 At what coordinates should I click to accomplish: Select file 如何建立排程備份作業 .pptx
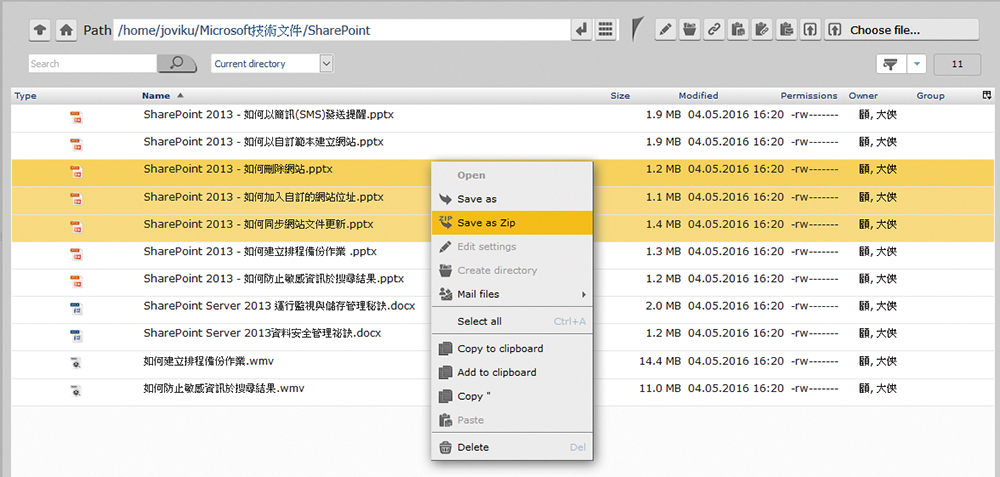point(260,251)
